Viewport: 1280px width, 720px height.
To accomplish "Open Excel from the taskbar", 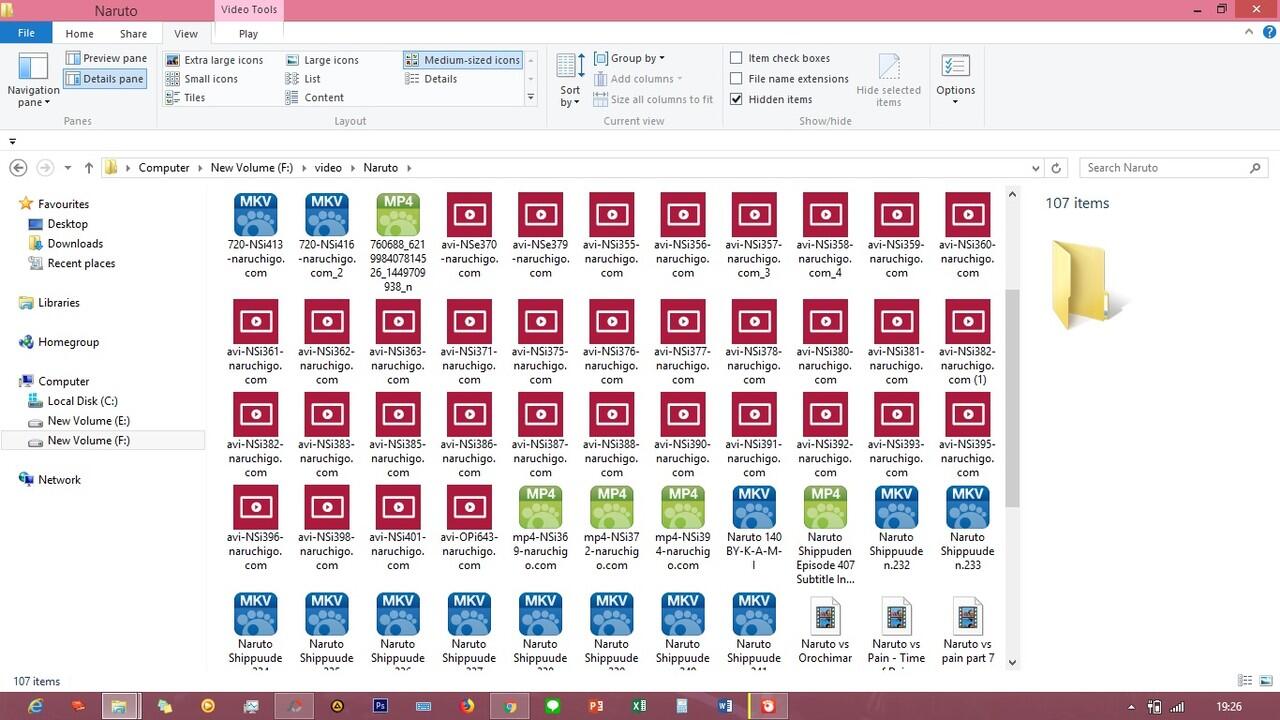I will (x=638, y=706).
